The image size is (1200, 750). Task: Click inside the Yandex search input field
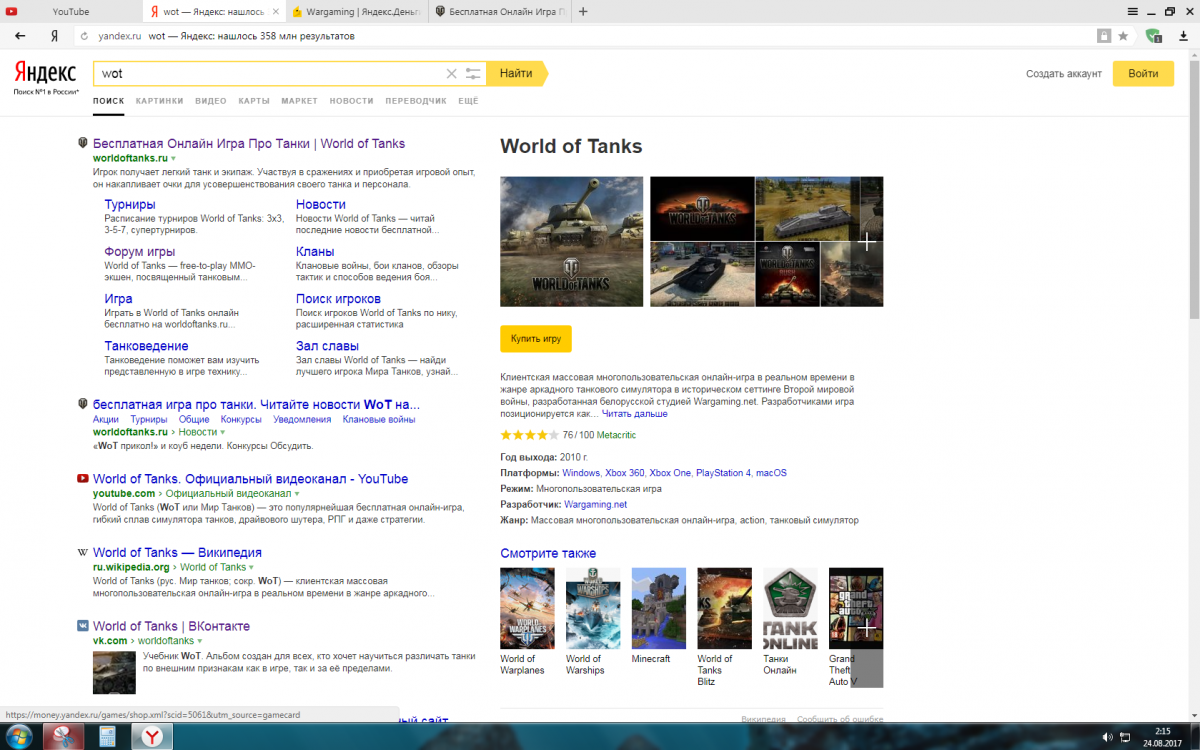coord(270,74)
